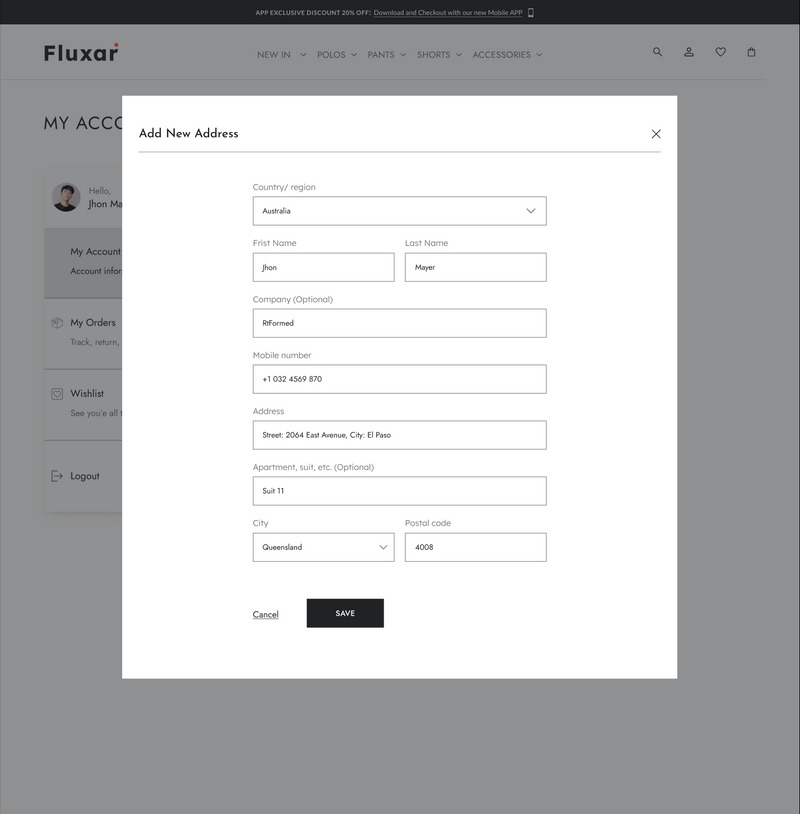Click Jhon Mayer's profile avatar
The image size is (800, 814).
pos(65,199)
